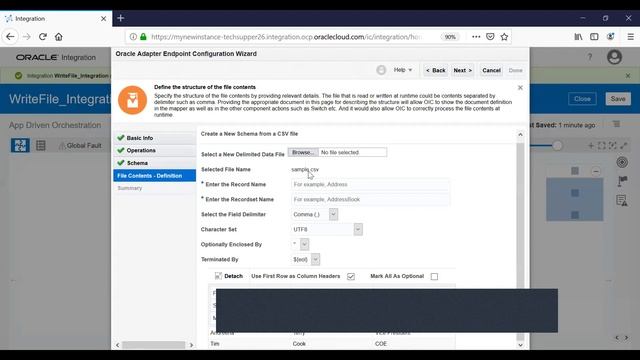Click the Next button in wizard

[462, 71]
